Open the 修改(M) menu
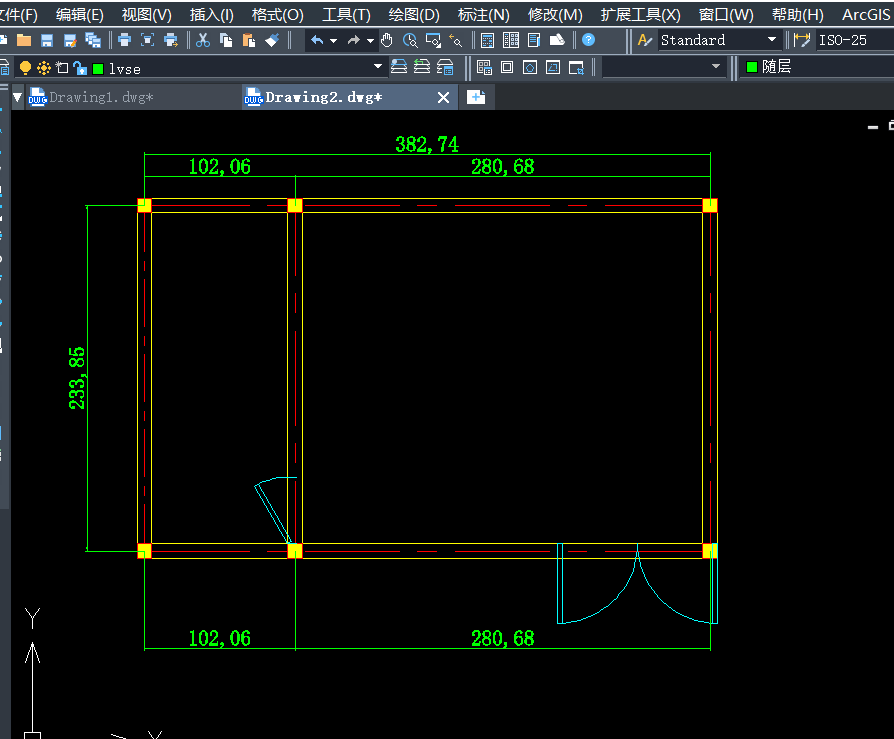This screenshot has width=894, height=739. 555,14
